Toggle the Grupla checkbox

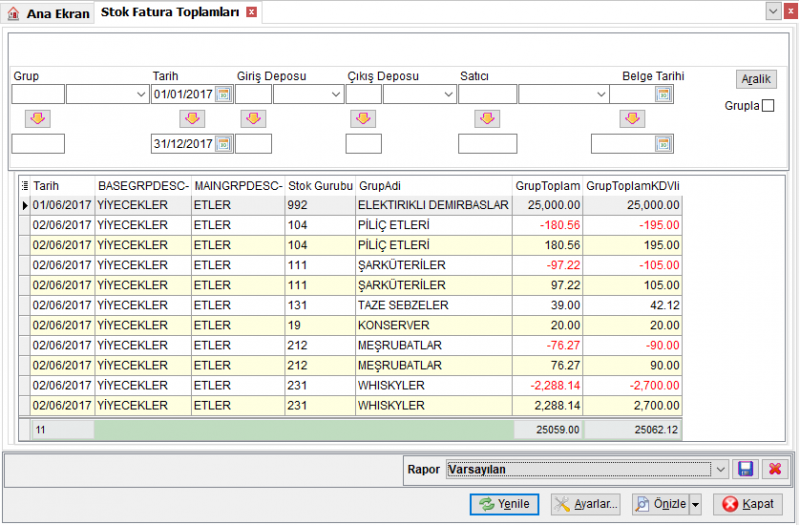pos(768,106)
